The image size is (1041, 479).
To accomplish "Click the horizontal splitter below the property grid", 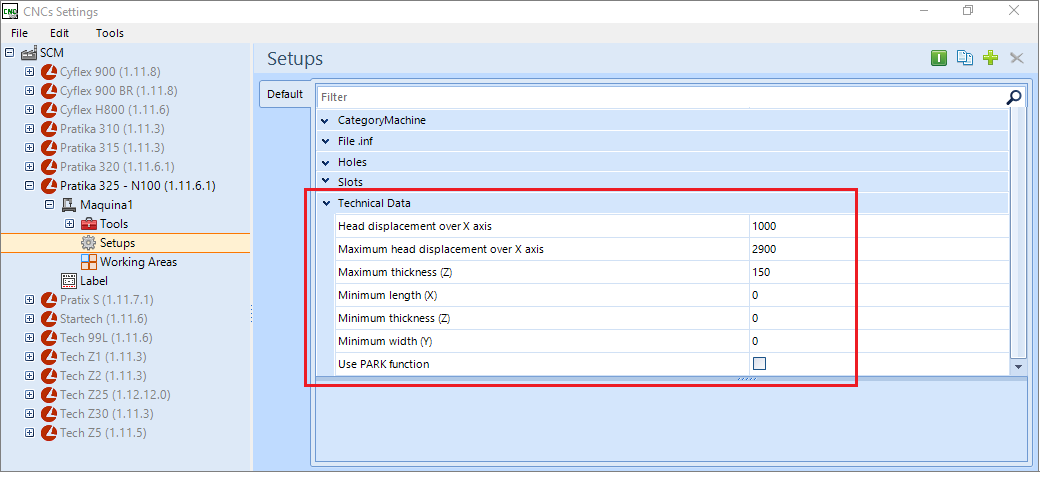I will (746, 379).
